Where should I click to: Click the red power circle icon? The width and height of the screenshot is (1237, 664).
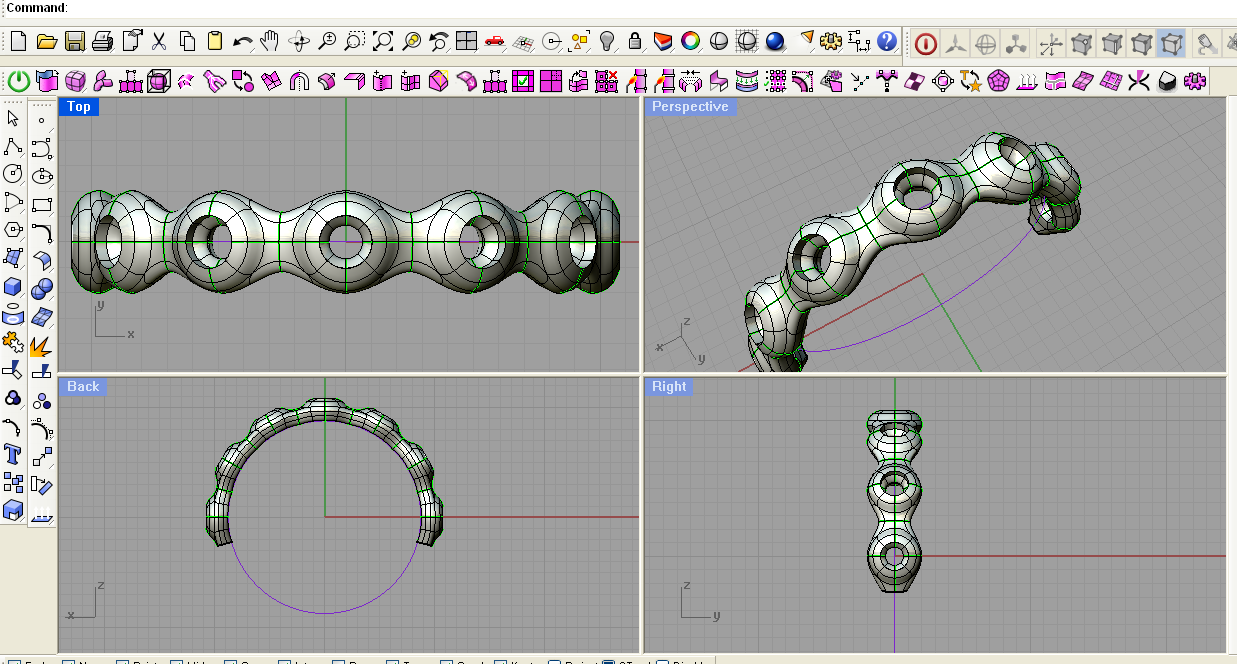point(926,44)
